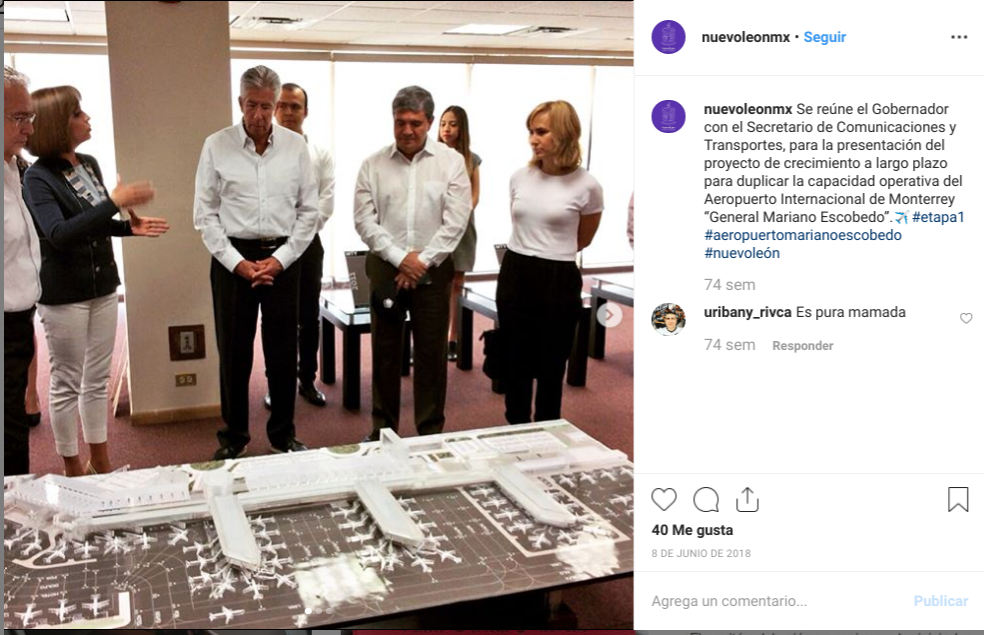View uribany_rivca's profile avatar
Screen dimensions: 984x635
tap(668, 319)
